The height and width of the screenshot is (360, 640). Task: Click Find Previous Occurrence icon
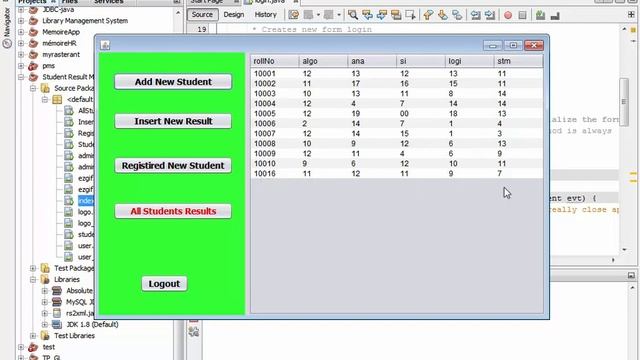coord(367,15)
